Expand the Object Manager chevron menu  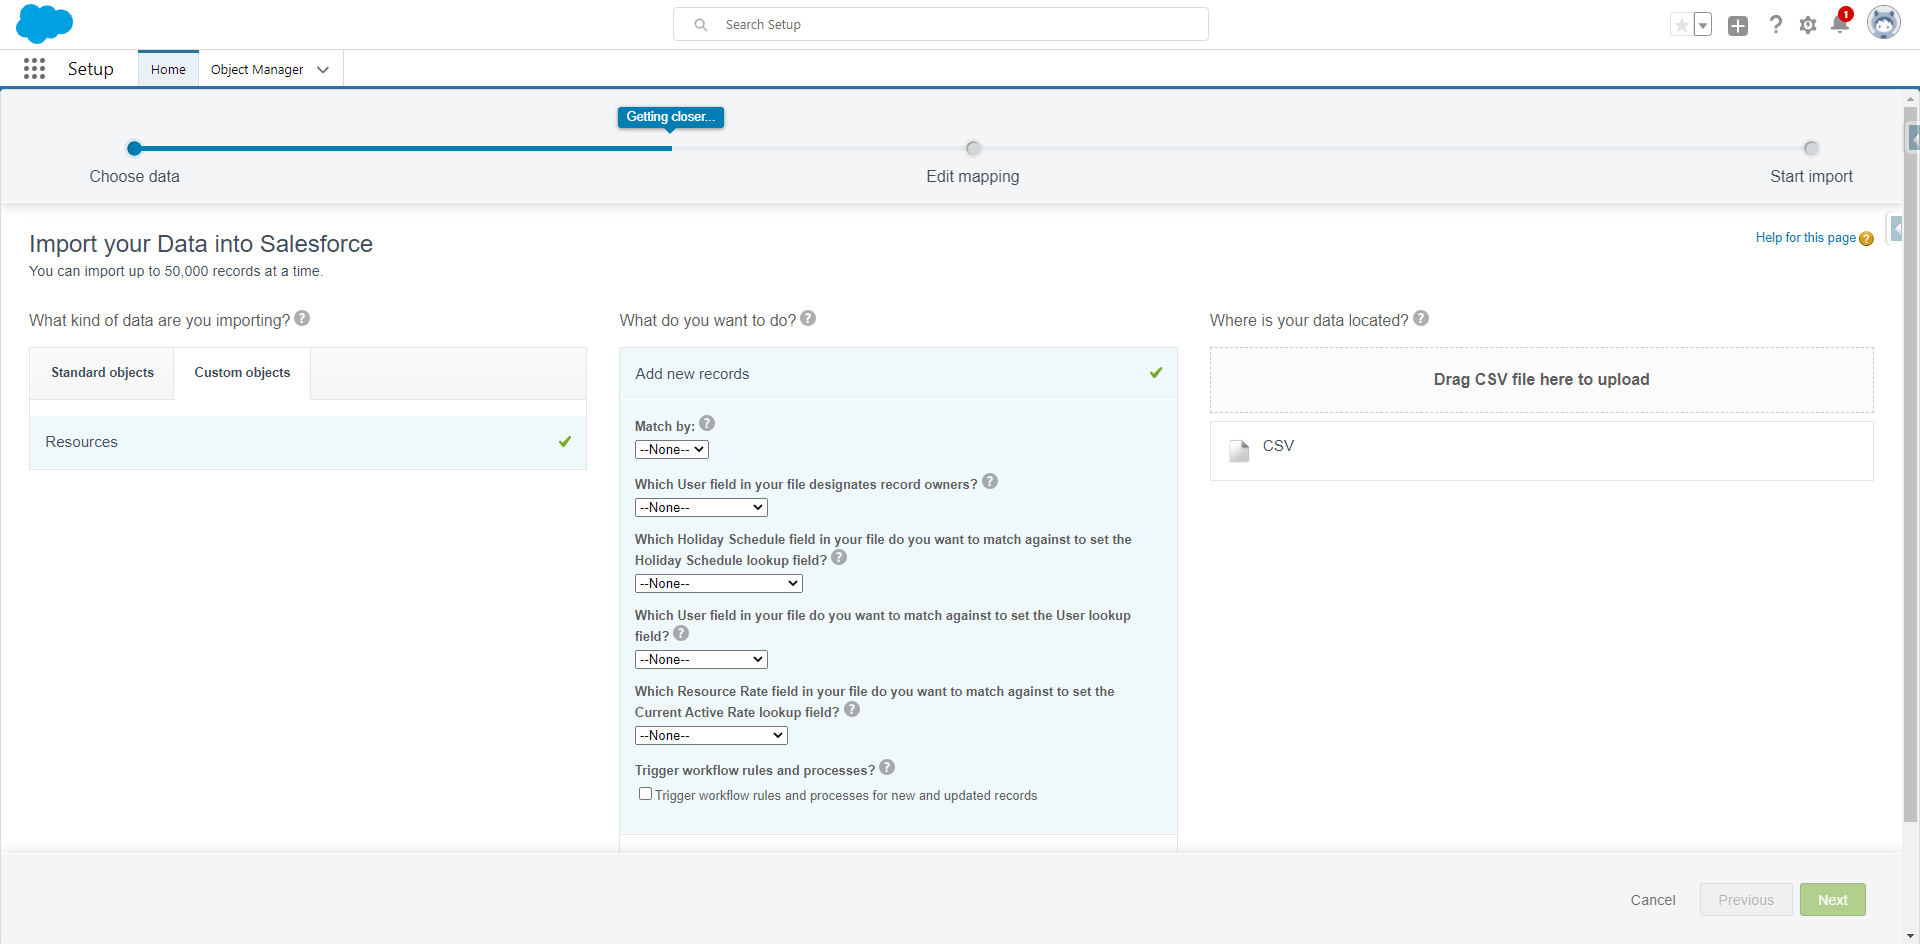pyautogui.click(x=323, y=70)
